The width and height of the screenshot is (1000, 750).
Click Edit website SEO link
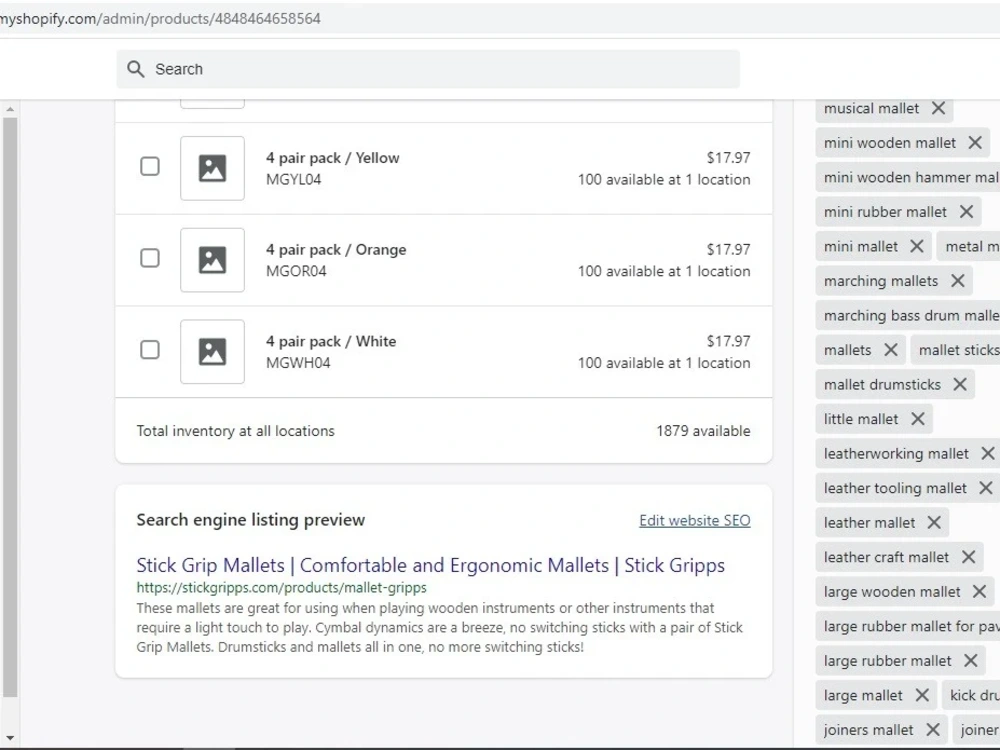695,520
